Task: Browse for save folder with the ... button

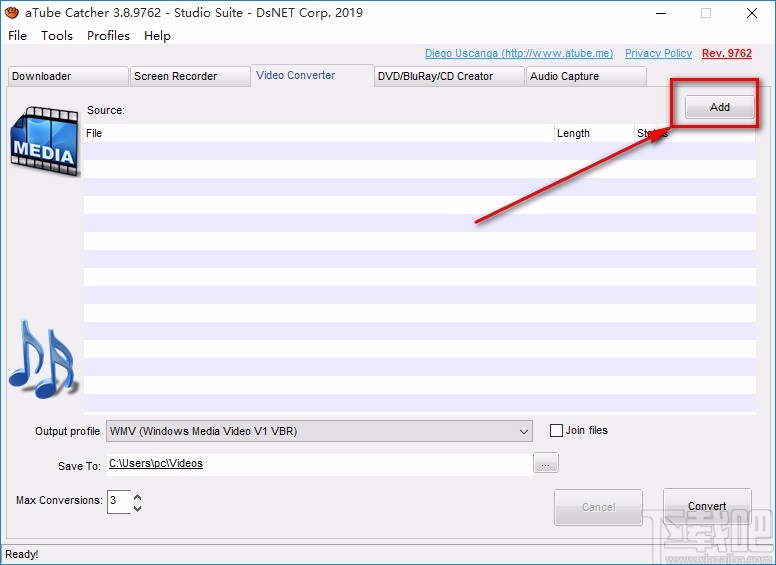Action: (545, 464)
